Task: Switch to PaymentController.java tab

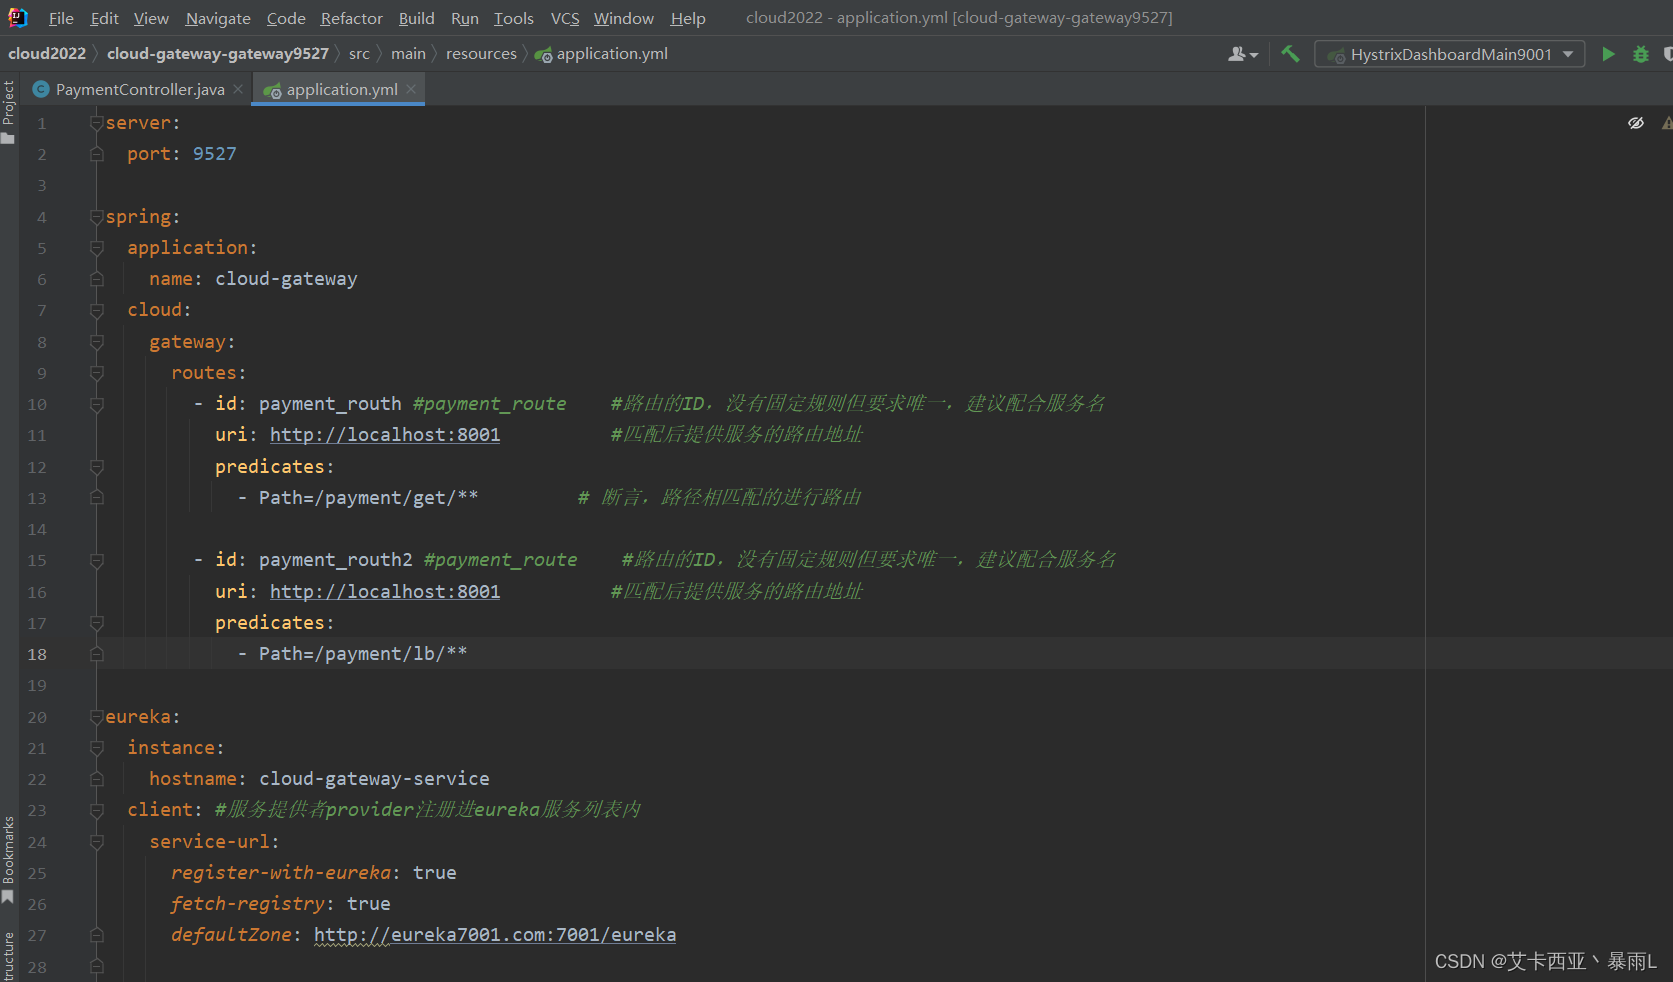Action: tap(140, 89)
